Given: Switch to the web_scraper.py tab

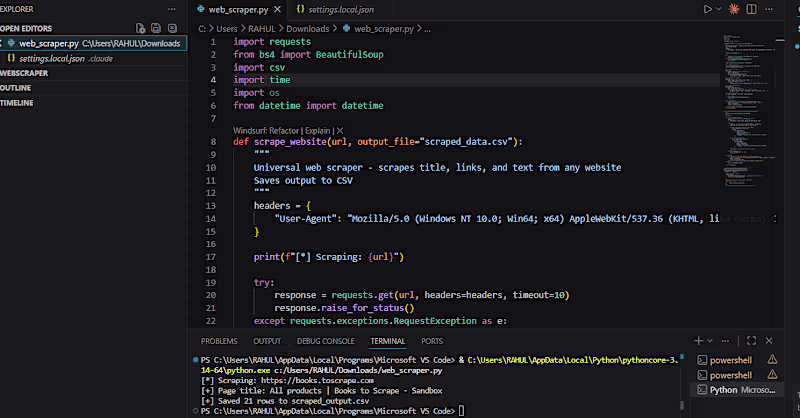Looking at the screenshot, I should coord(239,9).
